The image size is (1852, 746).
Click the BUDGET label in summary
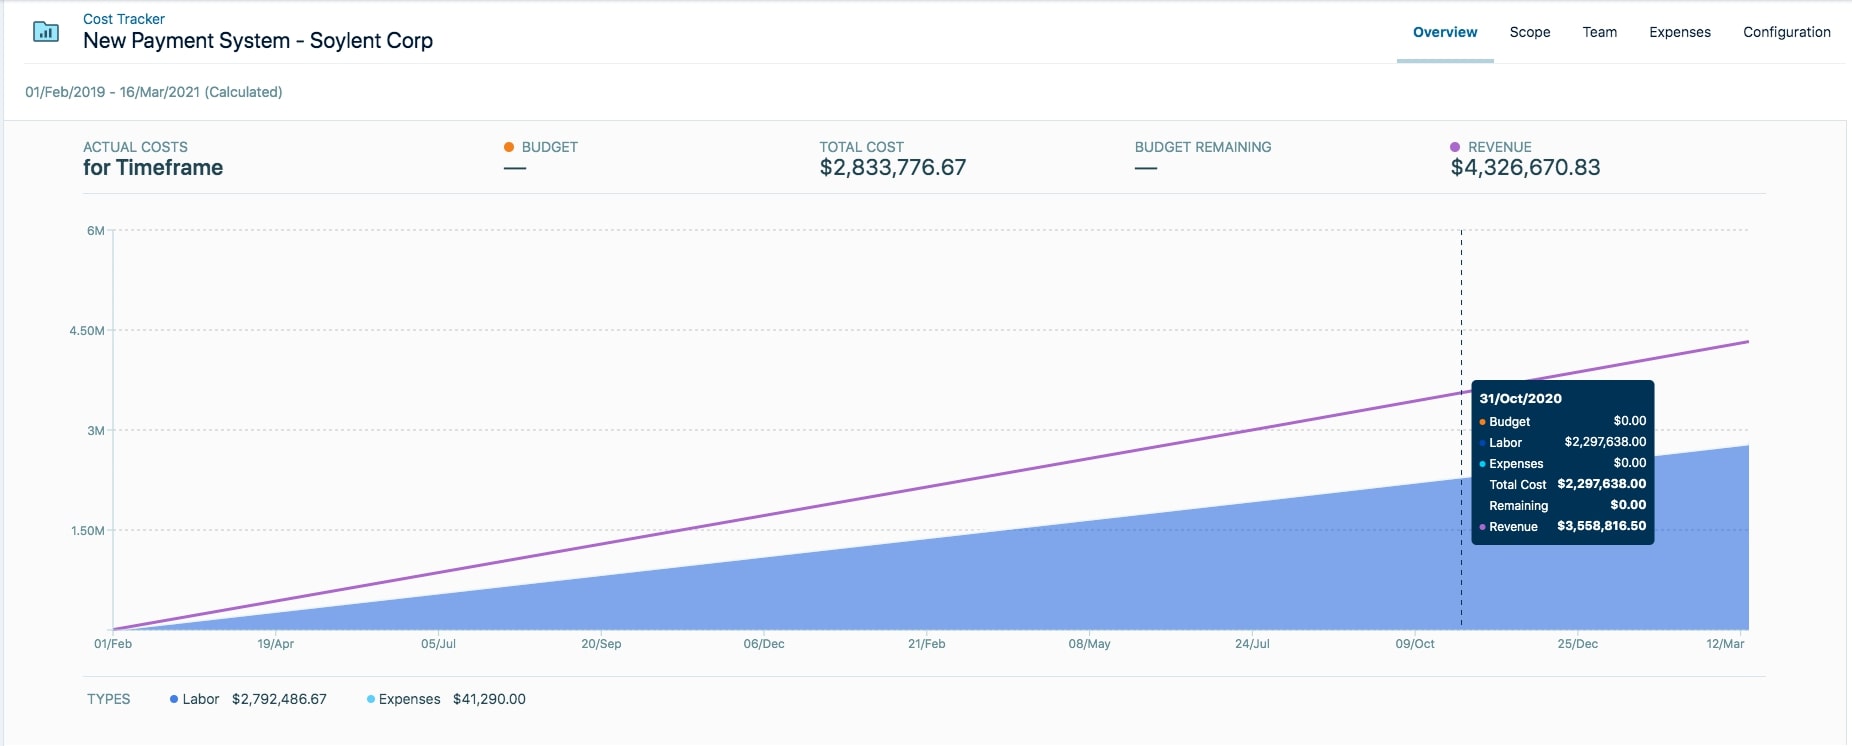[x=550, y=147]
